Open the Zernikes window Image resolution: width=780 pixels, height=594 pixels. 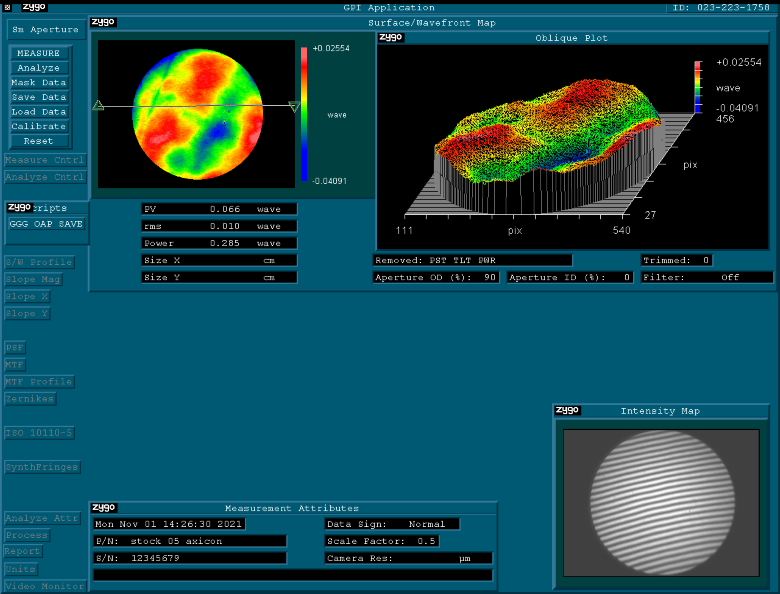[x=30, y=398]
